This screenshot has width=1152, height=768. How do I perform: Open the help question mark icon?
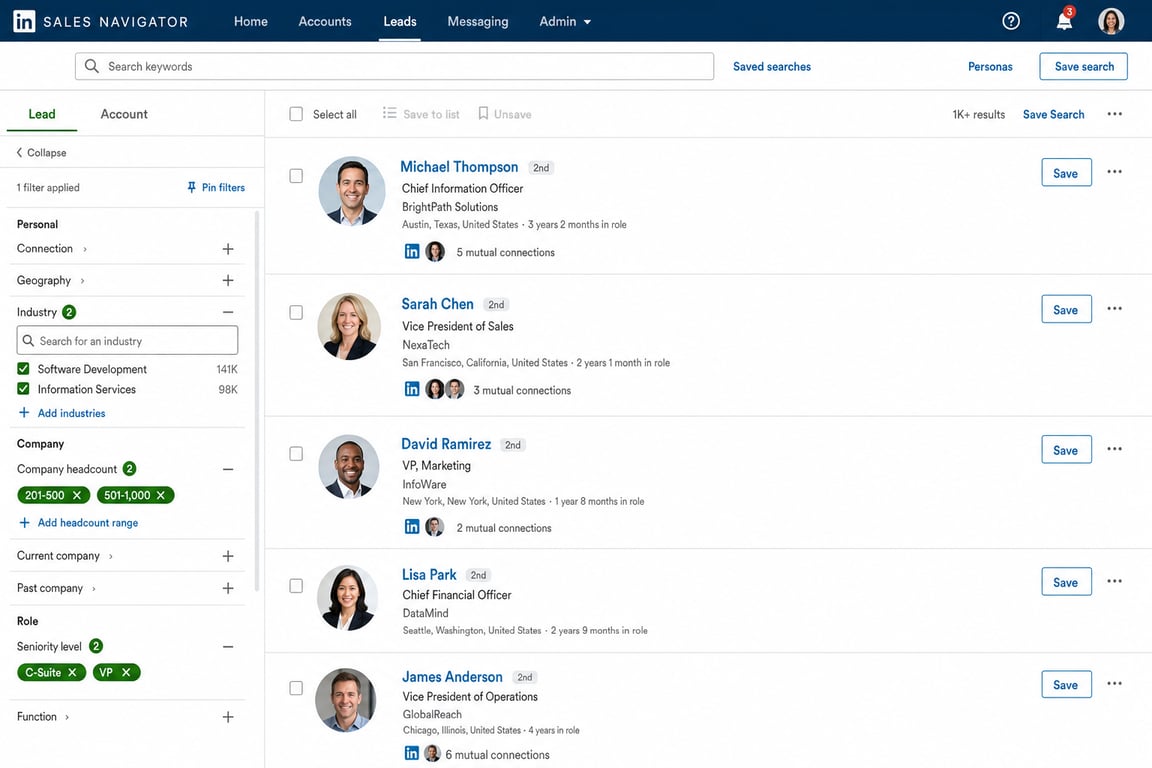[1011, 21]
